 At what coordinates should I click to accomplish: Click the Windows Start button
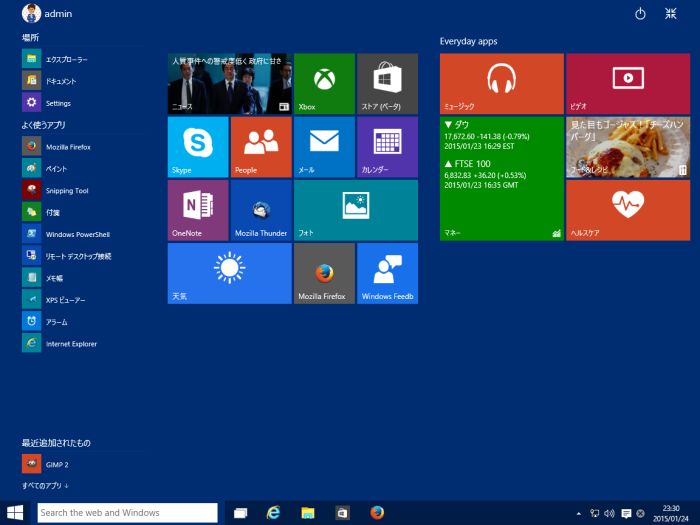(x=16, y=513)
